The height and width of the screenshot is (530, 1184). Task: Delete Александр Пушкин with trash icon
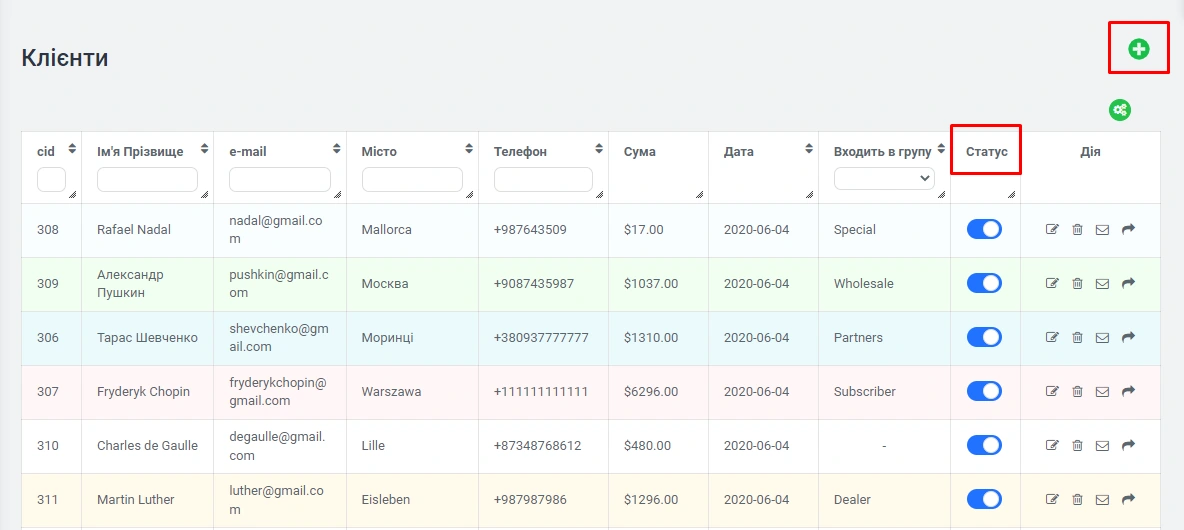click(x=1077, y=284)
